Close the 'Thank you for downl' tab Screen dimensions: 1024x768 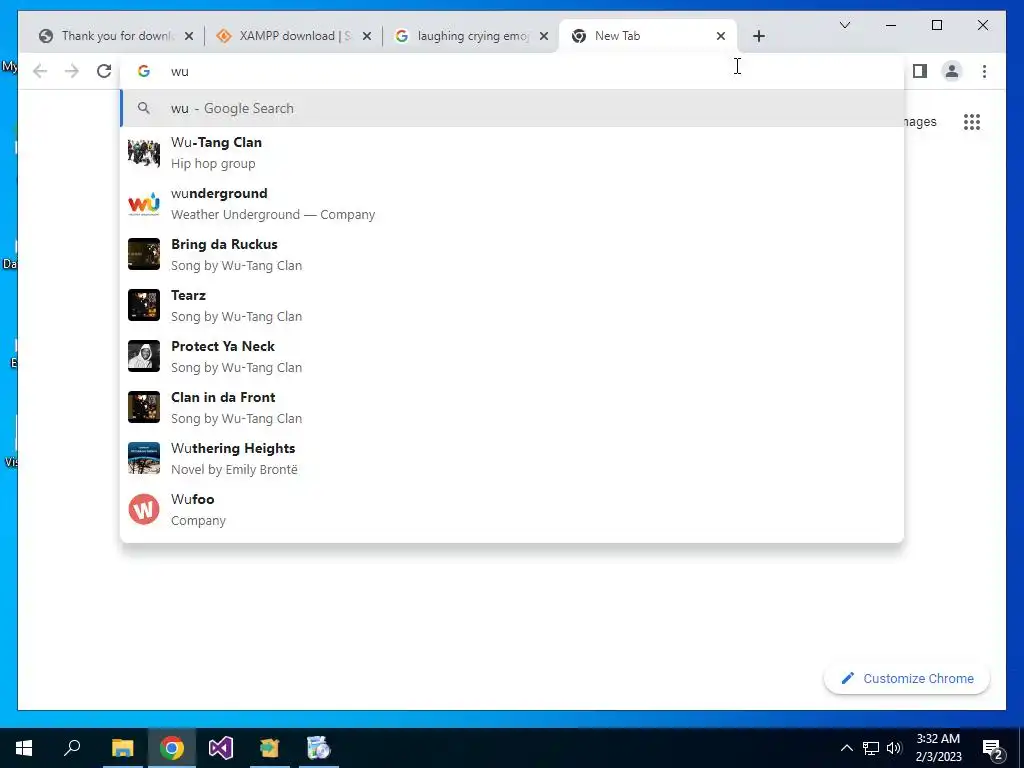[x=189, y=36]
